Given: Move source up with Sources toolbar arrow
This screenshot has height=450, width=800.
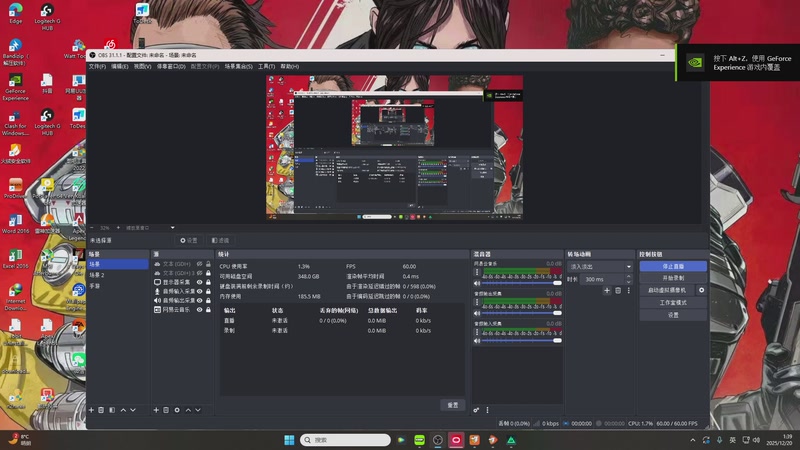Looking at the screenshot, I should [188, 410].
